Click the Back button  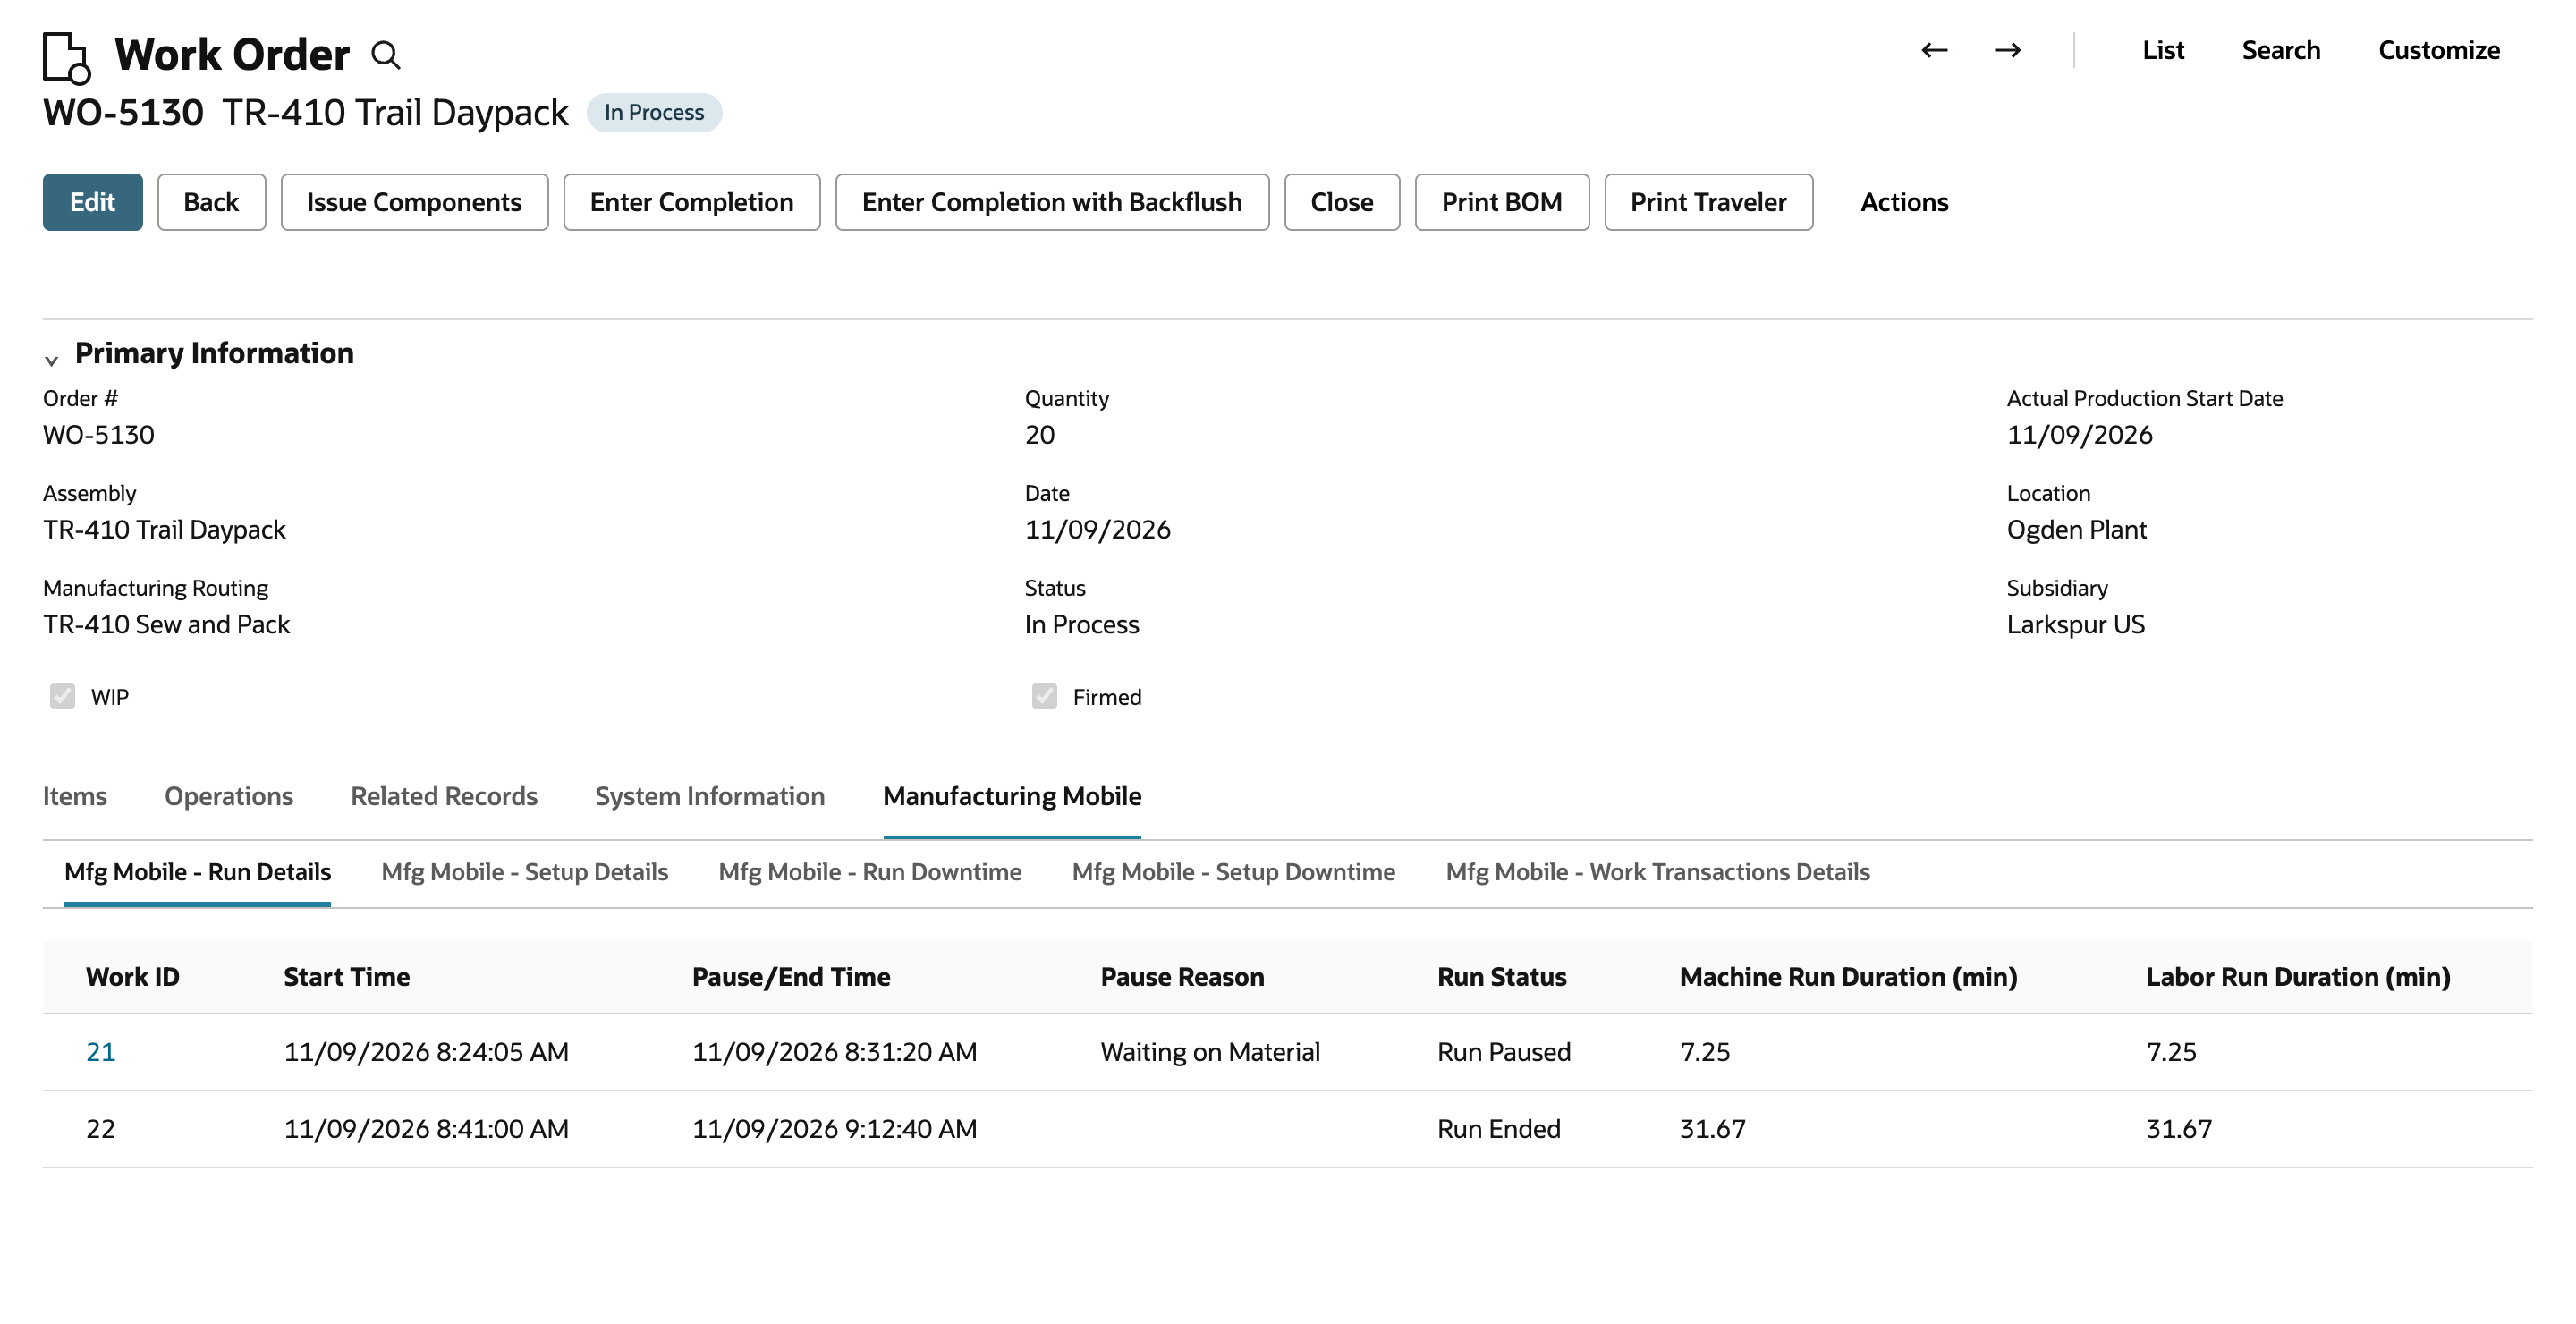211,202
